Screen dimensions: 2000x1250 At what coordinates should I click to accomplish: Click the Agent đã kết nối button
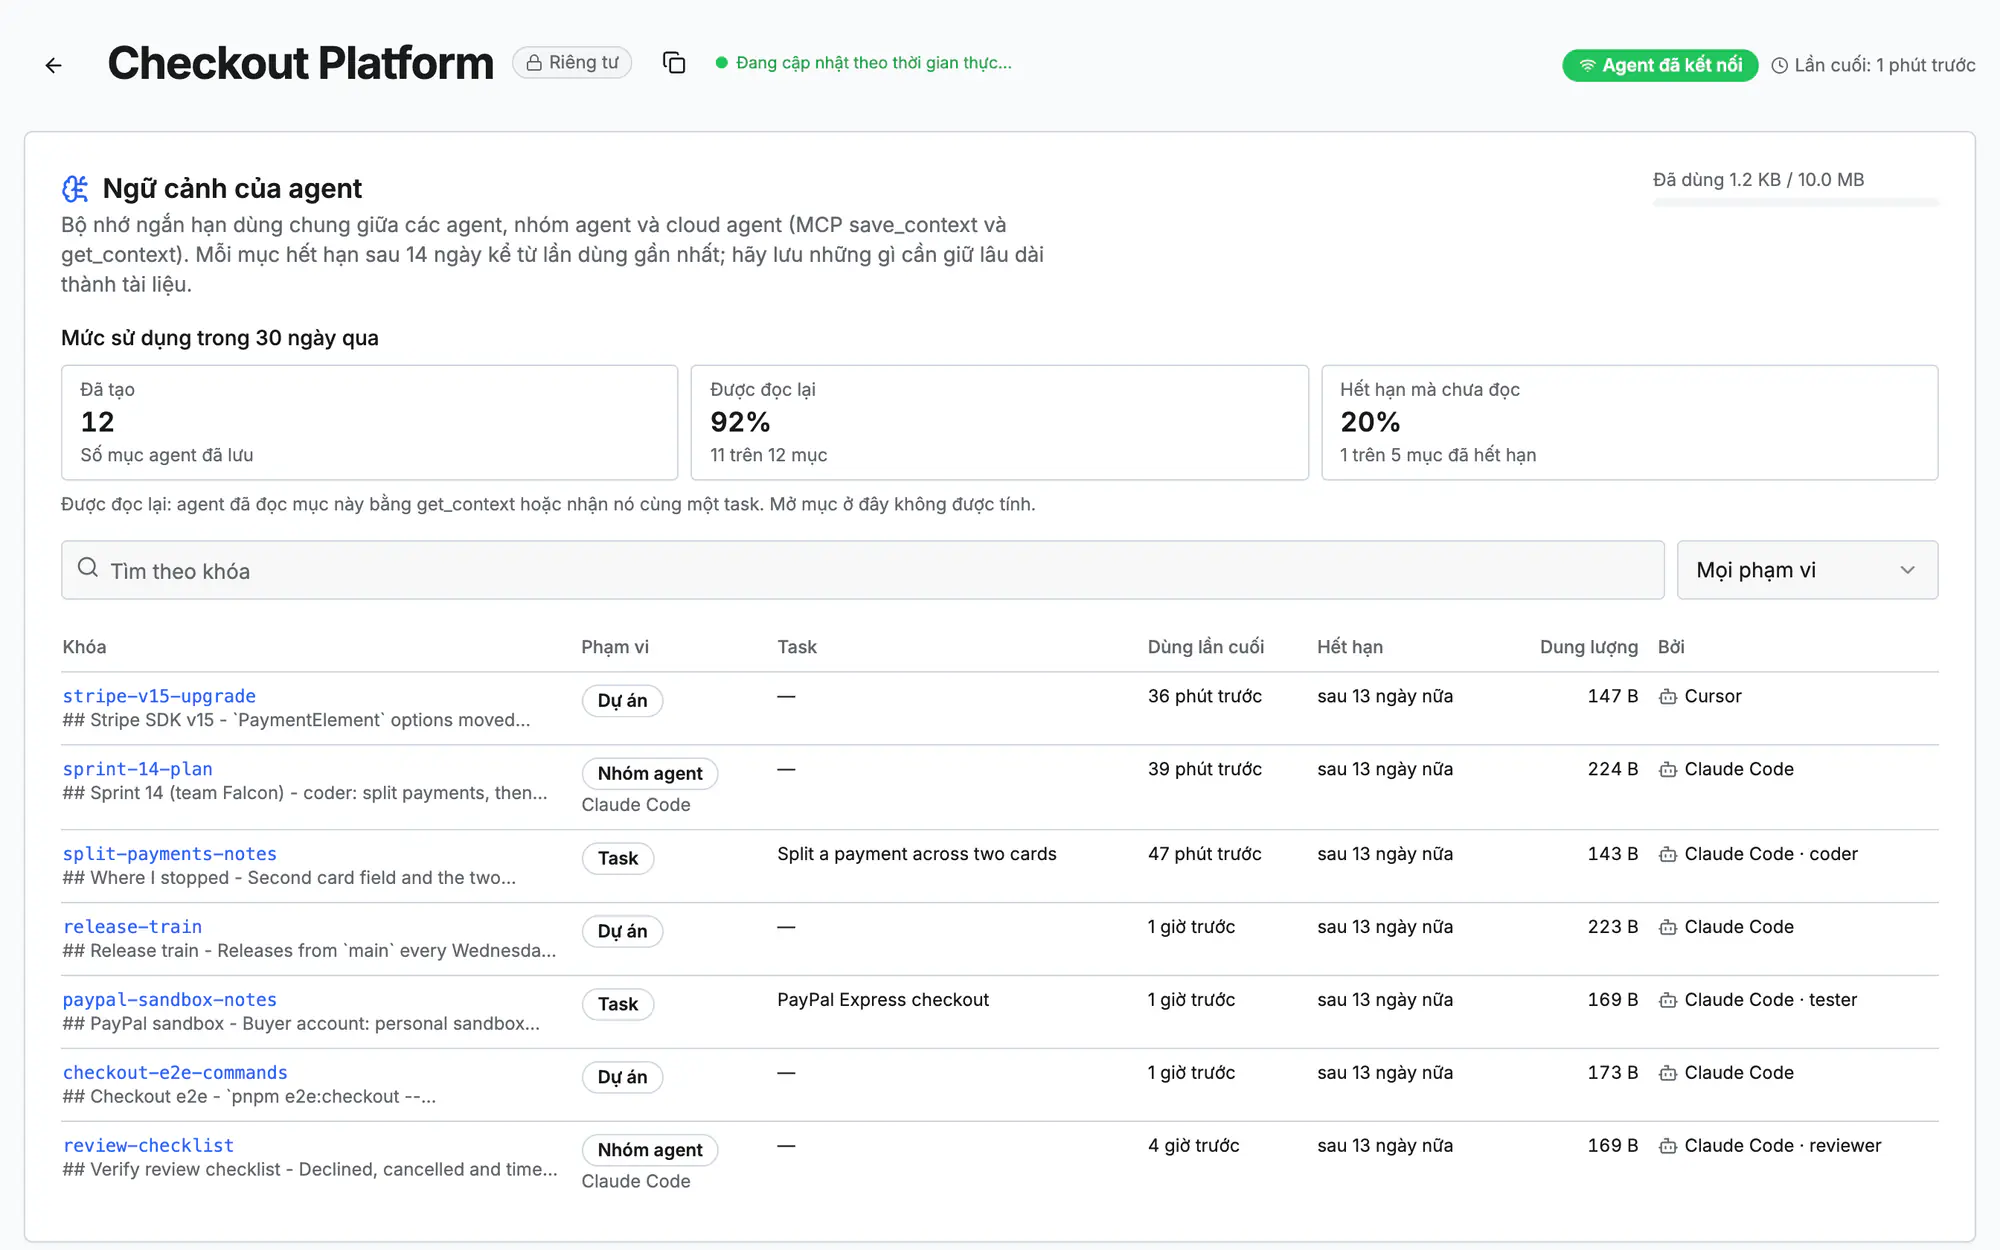[x=1660, y=66]
